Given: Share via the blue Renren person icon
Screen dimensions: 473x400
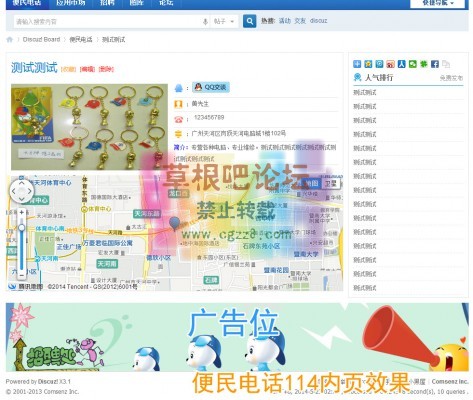Looking at the screenshot, I should pos(401,64).
